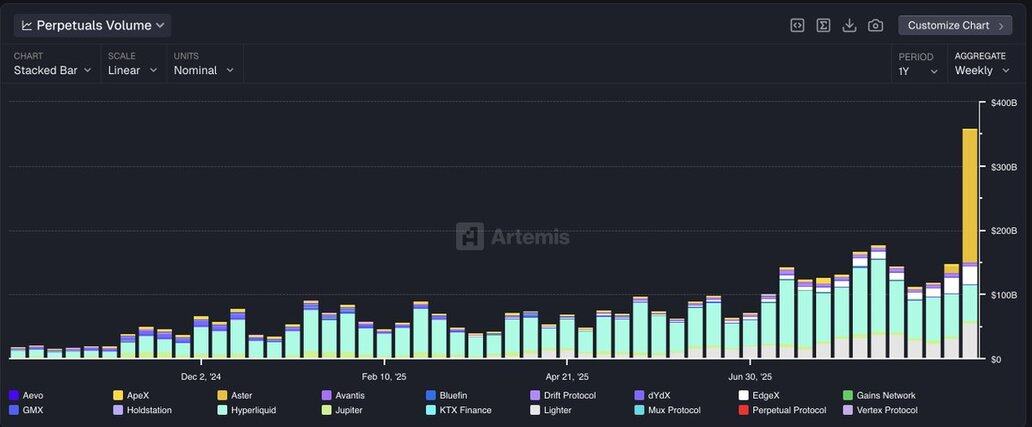This screenshot has width=1032, height=427.
Task: Click the $300B y-axis label
Action: (x=1004, y=166)
